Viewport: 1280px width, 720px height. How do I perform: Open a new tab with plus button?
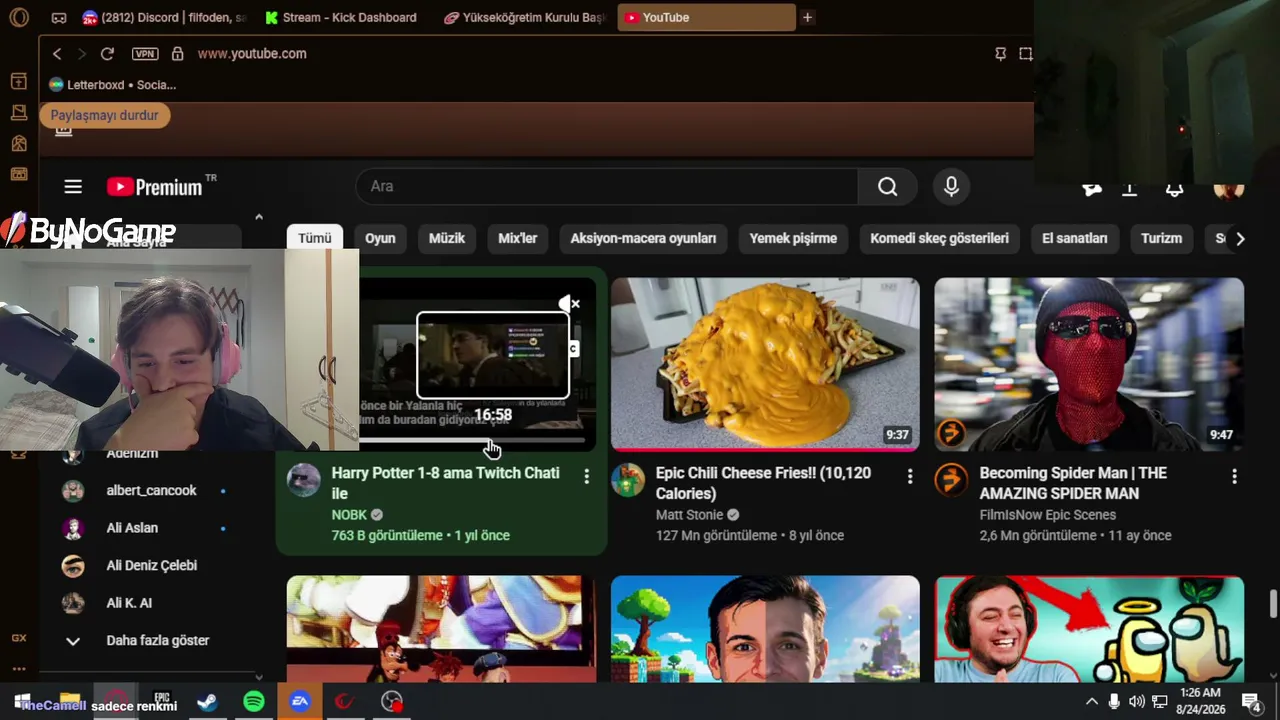[x=807, y=17]
